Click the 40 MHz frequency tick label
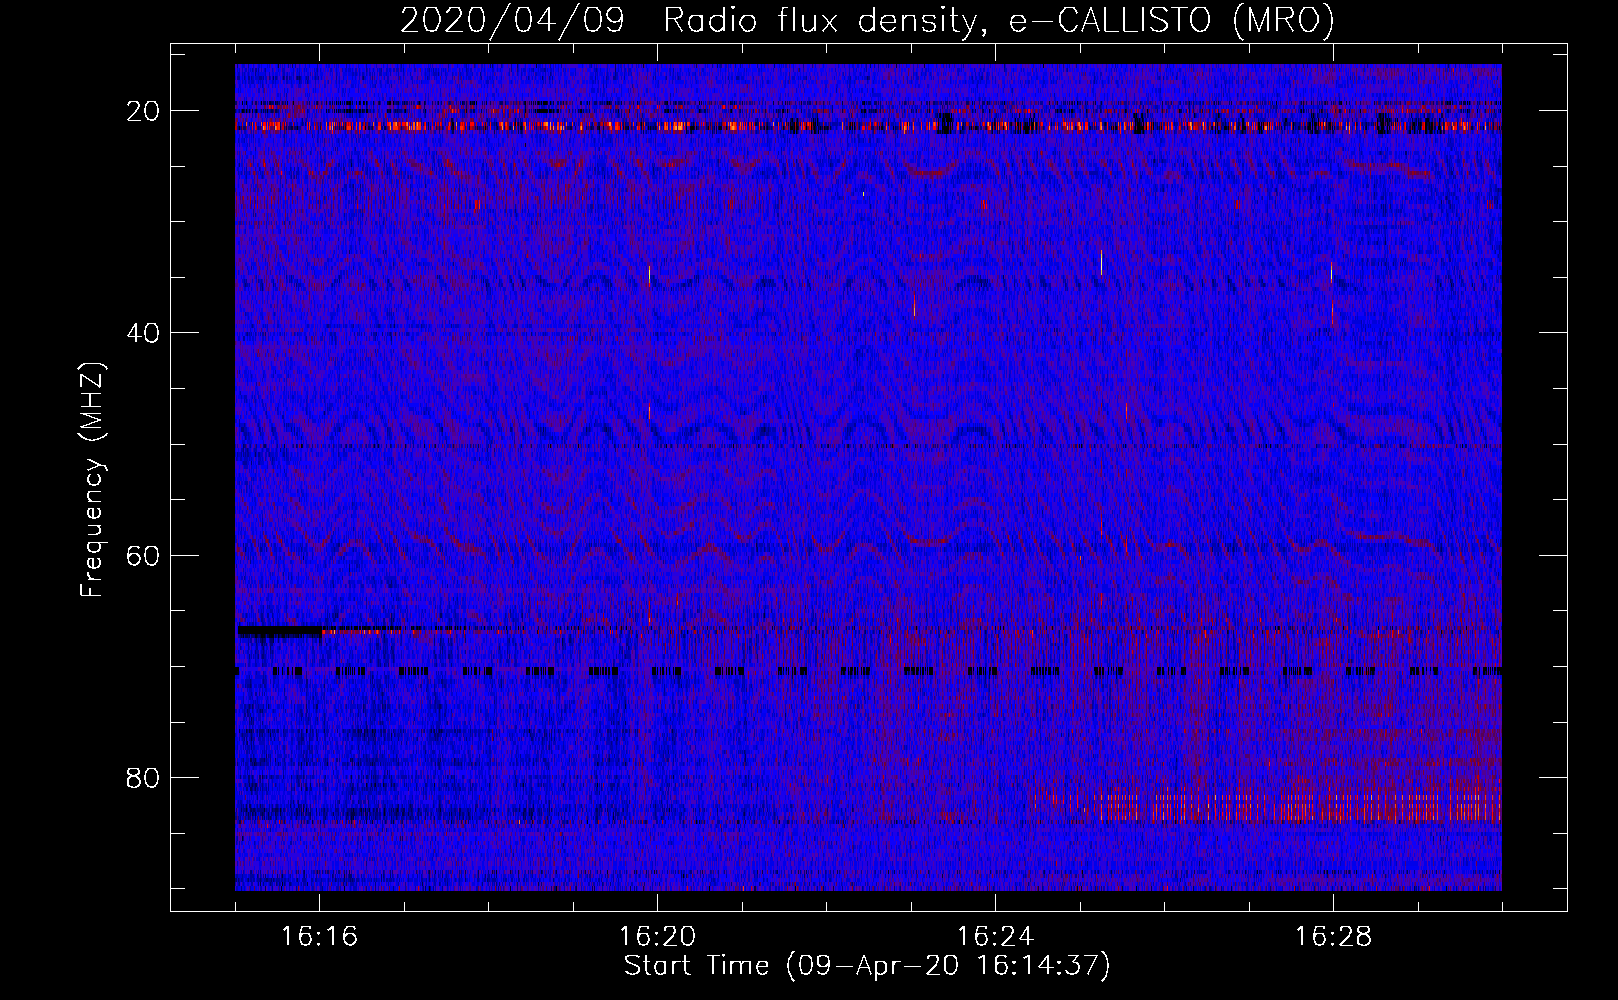This screenshot has width=1618, height=1000. [144, 333]
